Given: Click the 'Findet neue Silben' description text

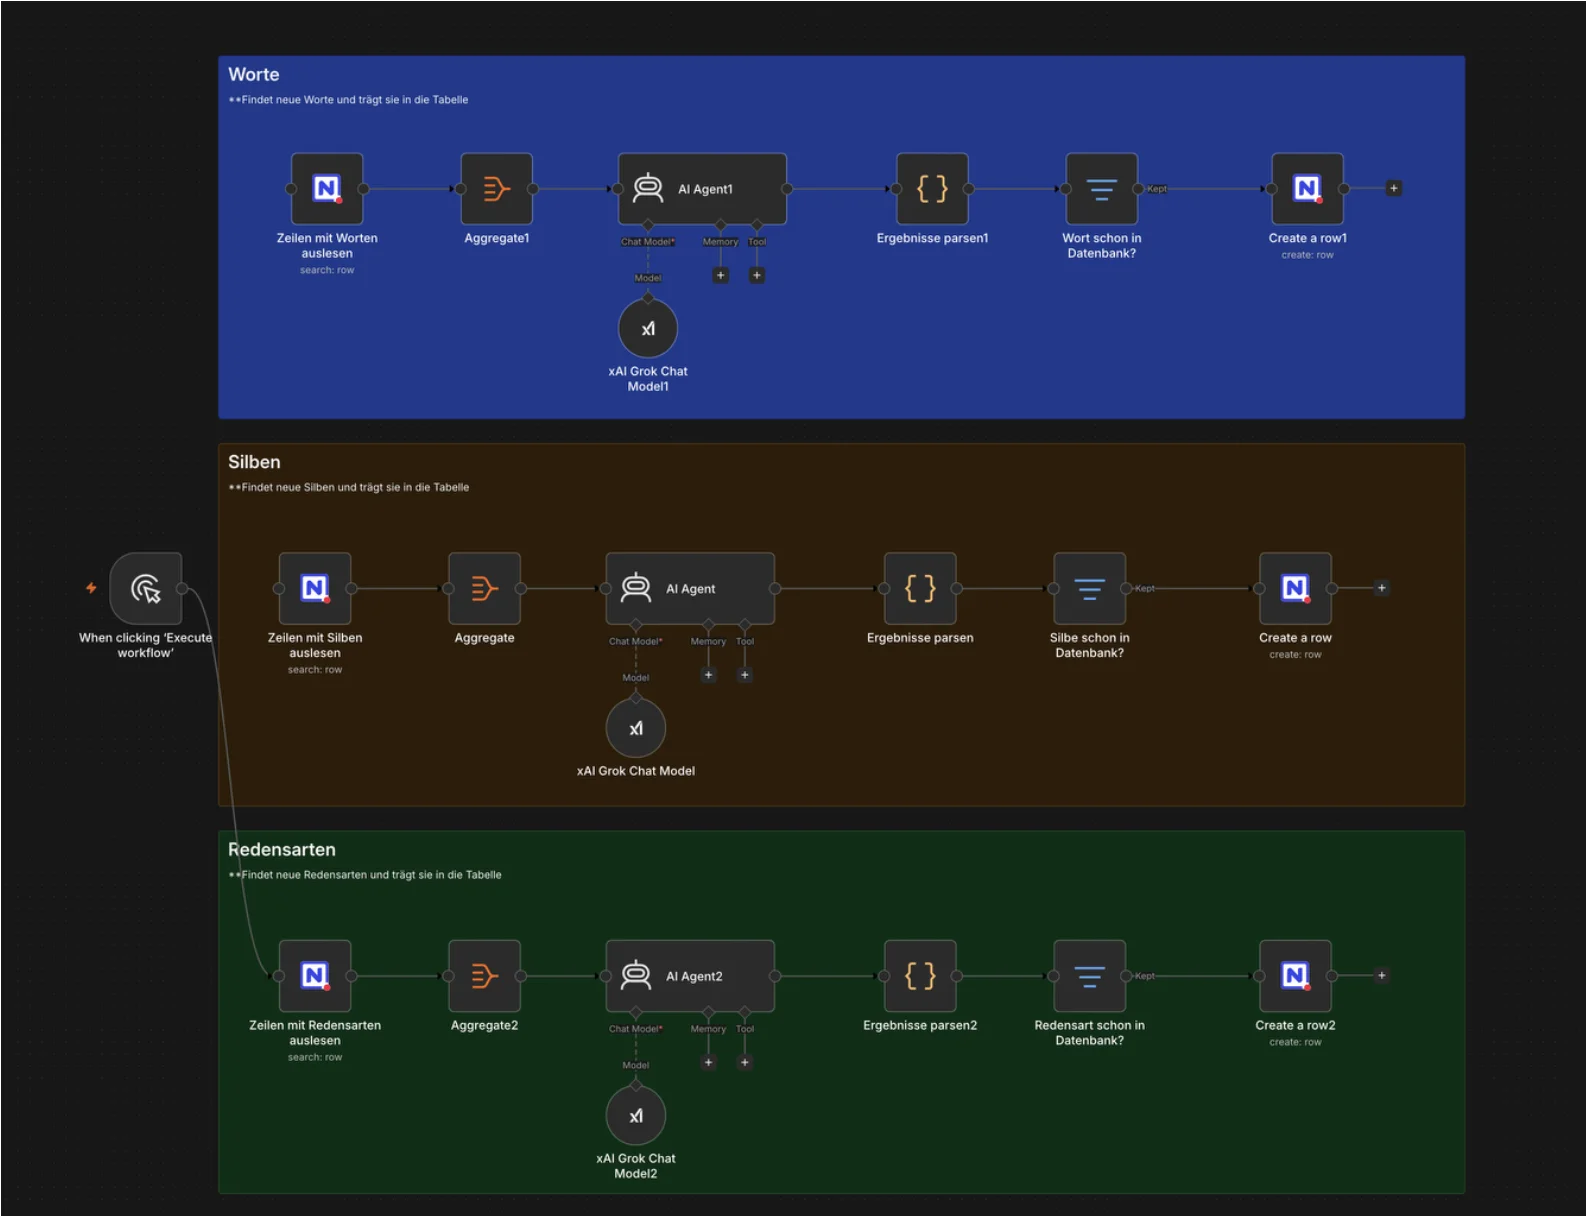Looking at the screenshot, I should click(349, 488).
